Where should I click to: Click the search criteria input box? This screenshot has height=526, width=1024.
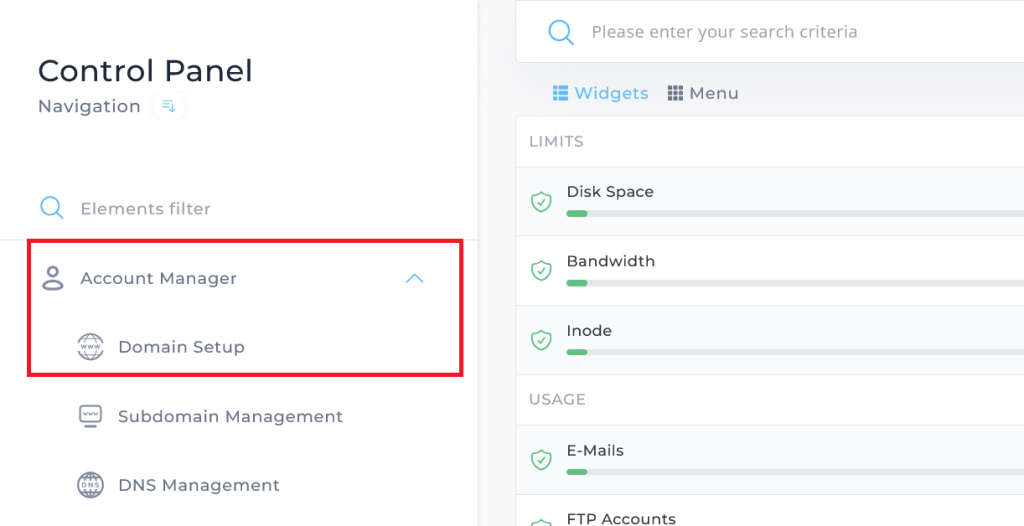point(780,32)
